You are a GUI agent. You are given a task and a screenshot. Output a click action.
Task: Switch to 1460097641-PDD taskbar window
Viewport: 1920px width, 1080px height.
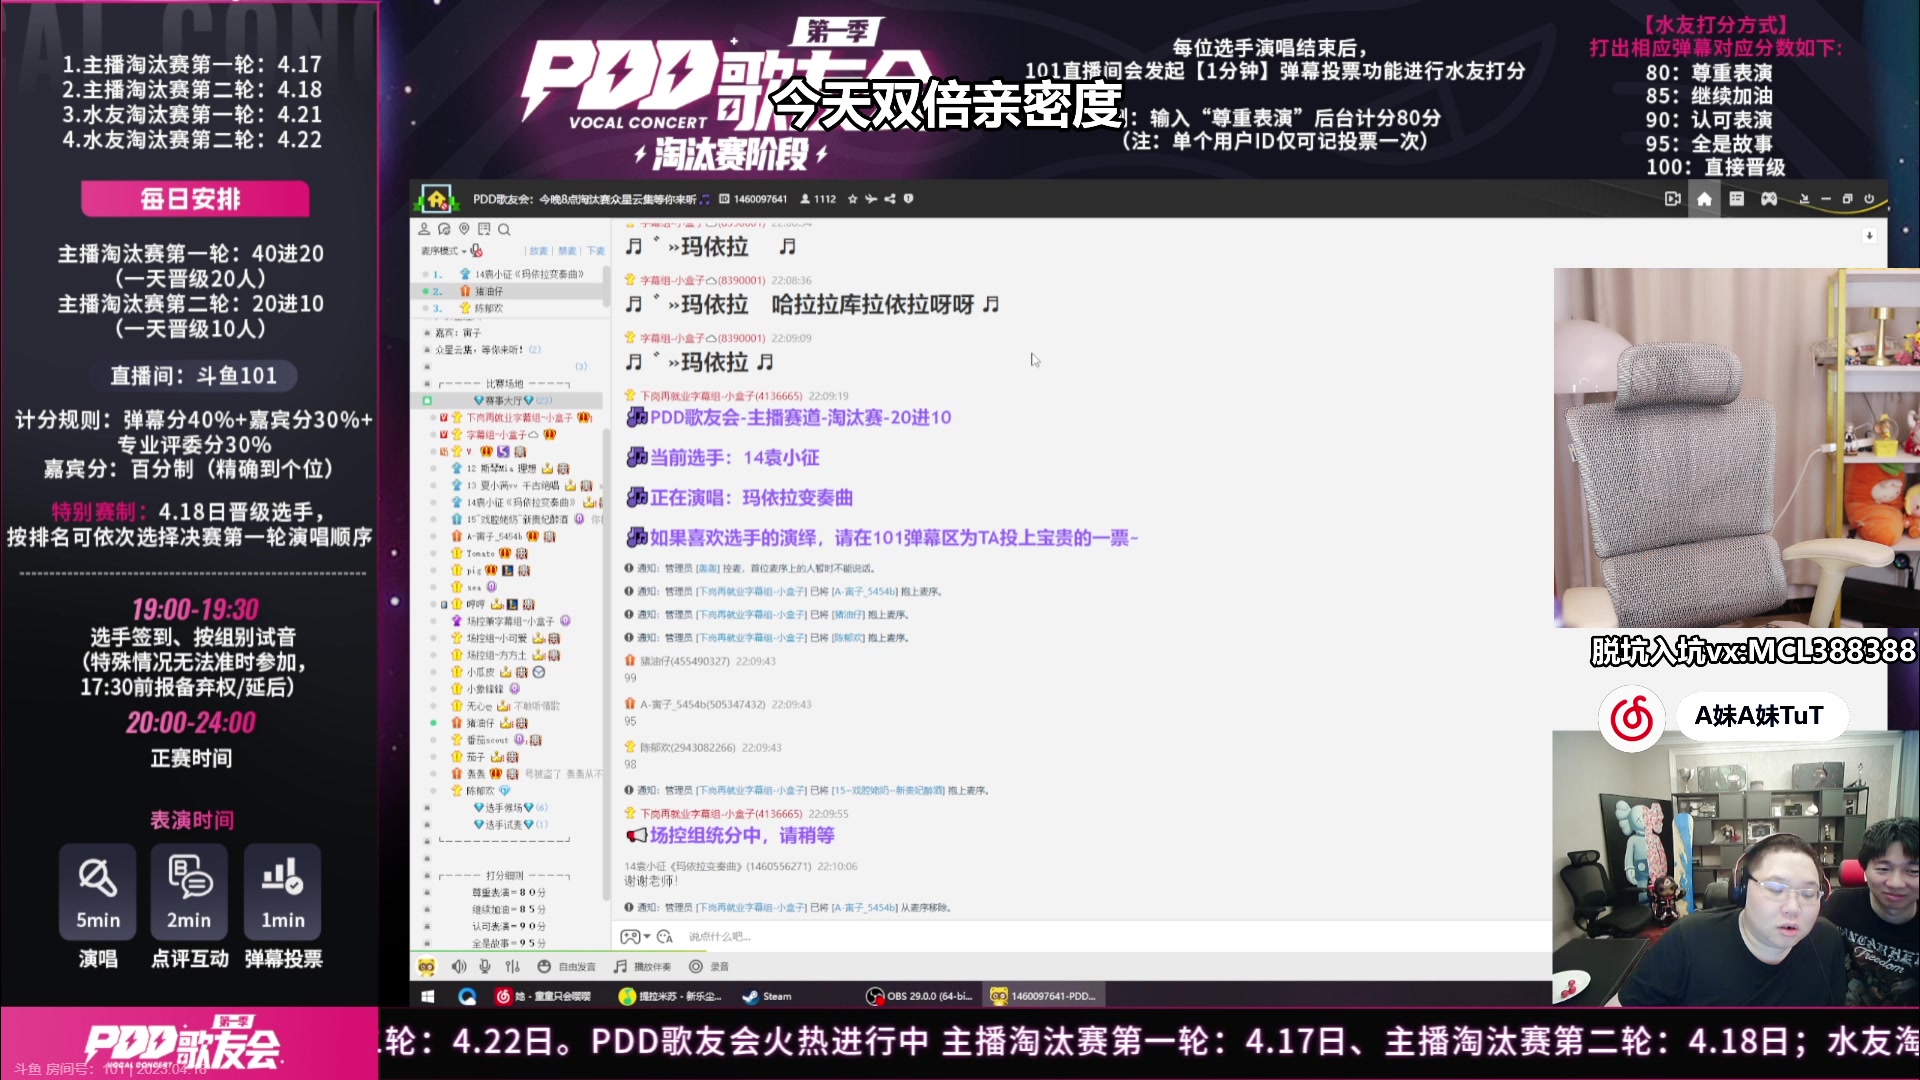tap(1046, 996)
